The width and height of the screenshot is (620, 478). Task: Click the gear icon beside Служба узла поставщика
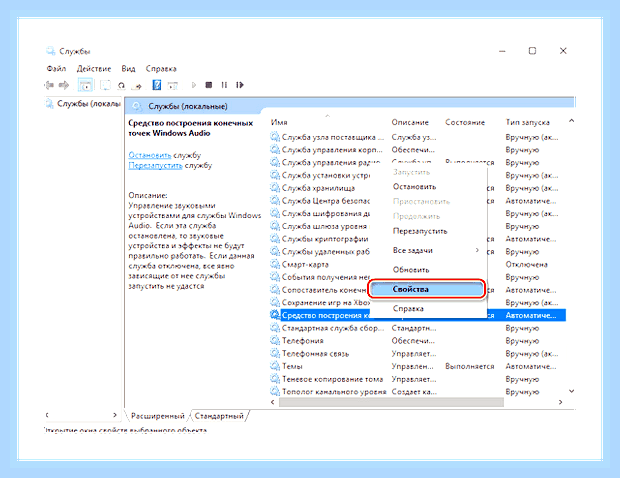tap(275, 137)
